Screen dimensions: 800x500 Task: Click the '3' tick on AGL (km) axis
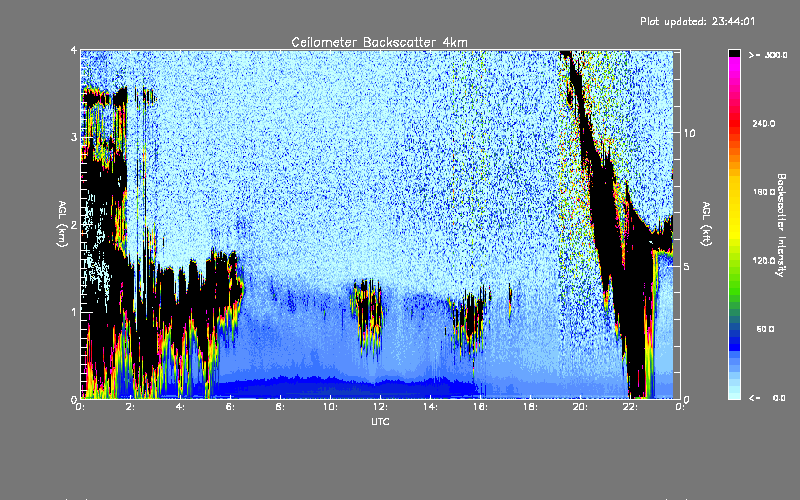coord(74,137)
